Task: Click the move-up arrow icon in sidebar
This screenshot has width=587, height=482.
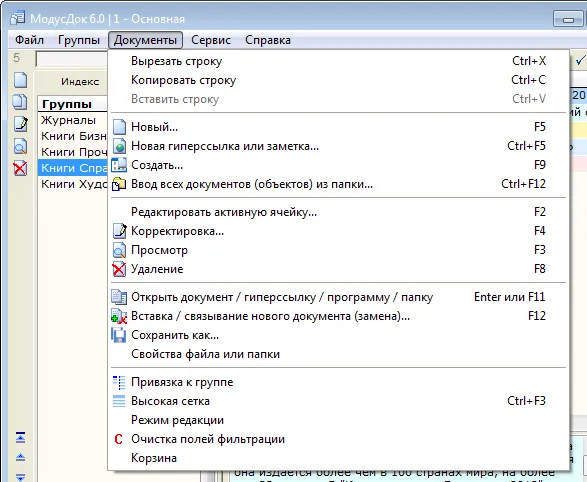Action: coord(20,457)
